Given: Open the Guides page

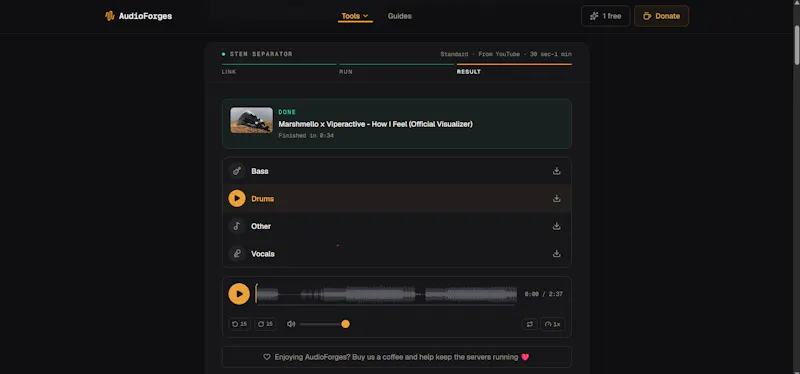Looking at the screenshot, I should coord(399,16).
